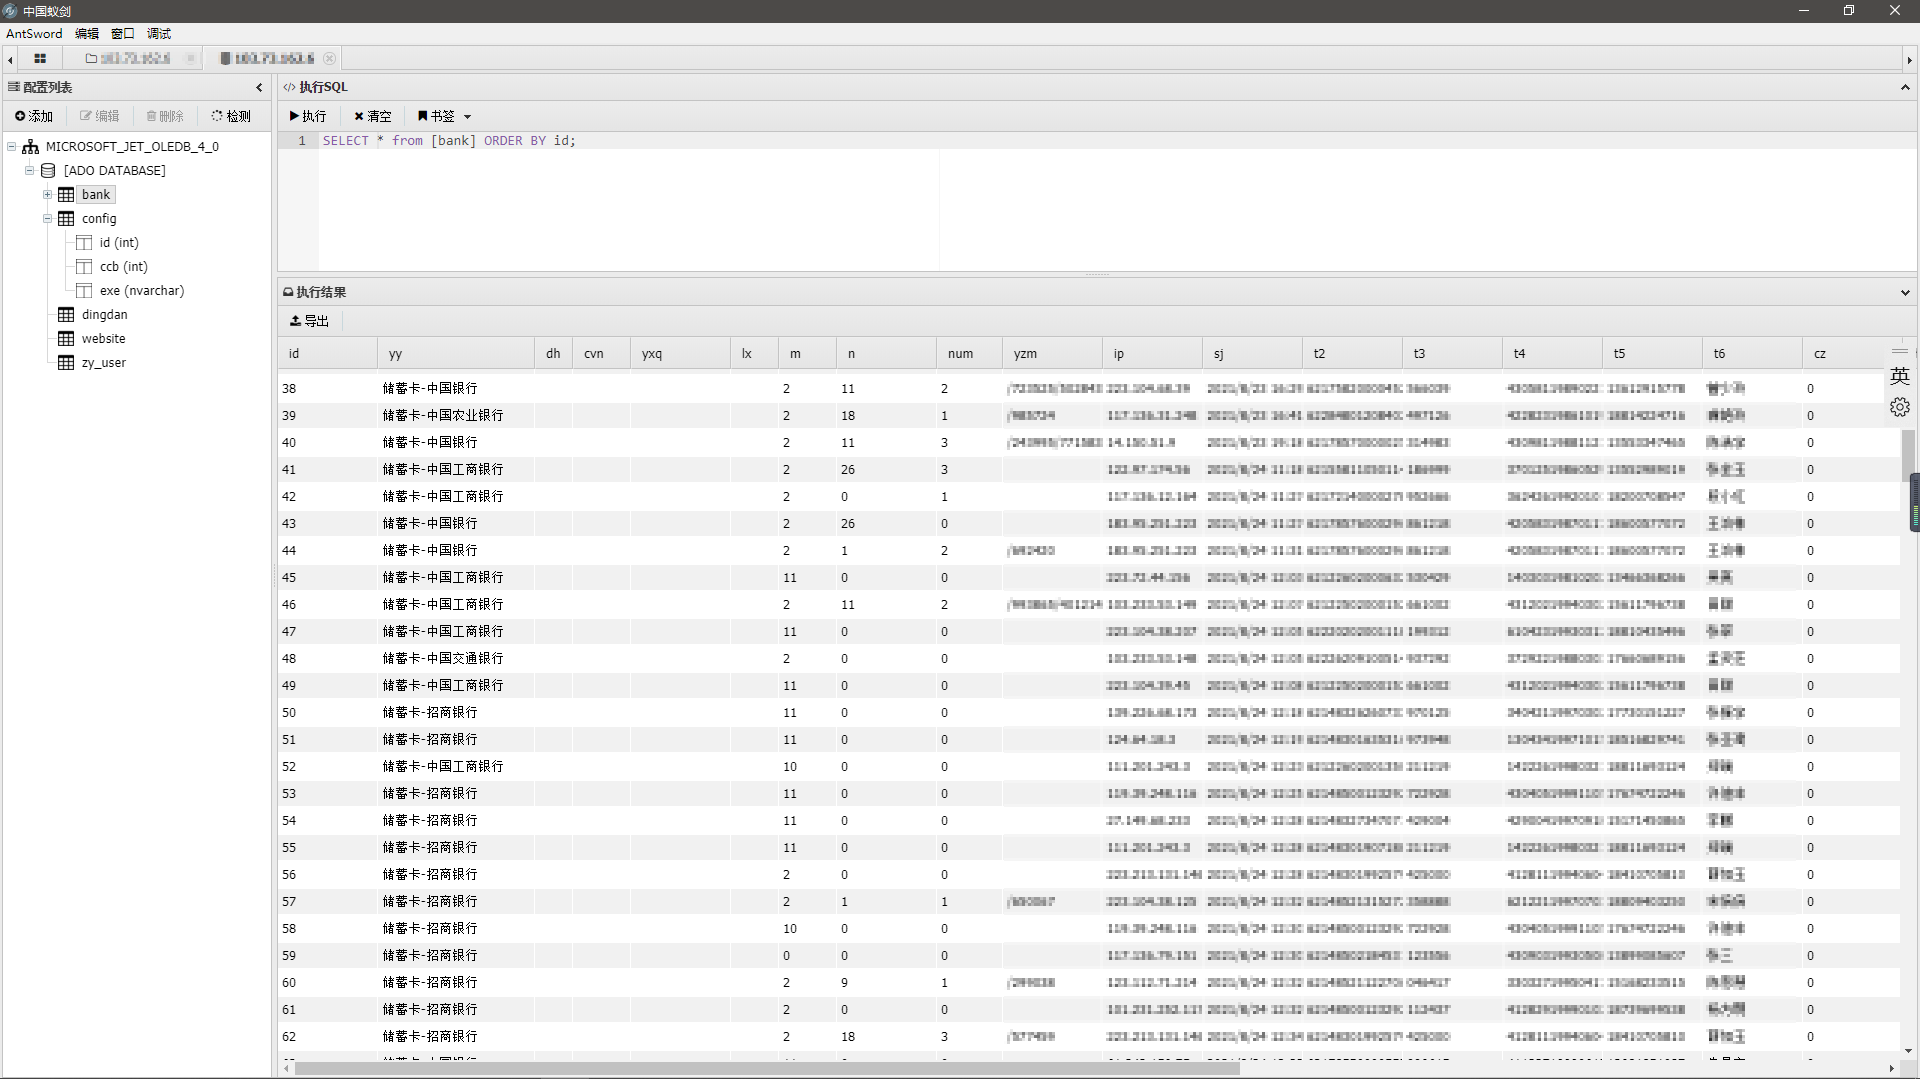The image size is (1920, 1079).
Task: Open the 窗口 menu
Action: coord(123,34)
